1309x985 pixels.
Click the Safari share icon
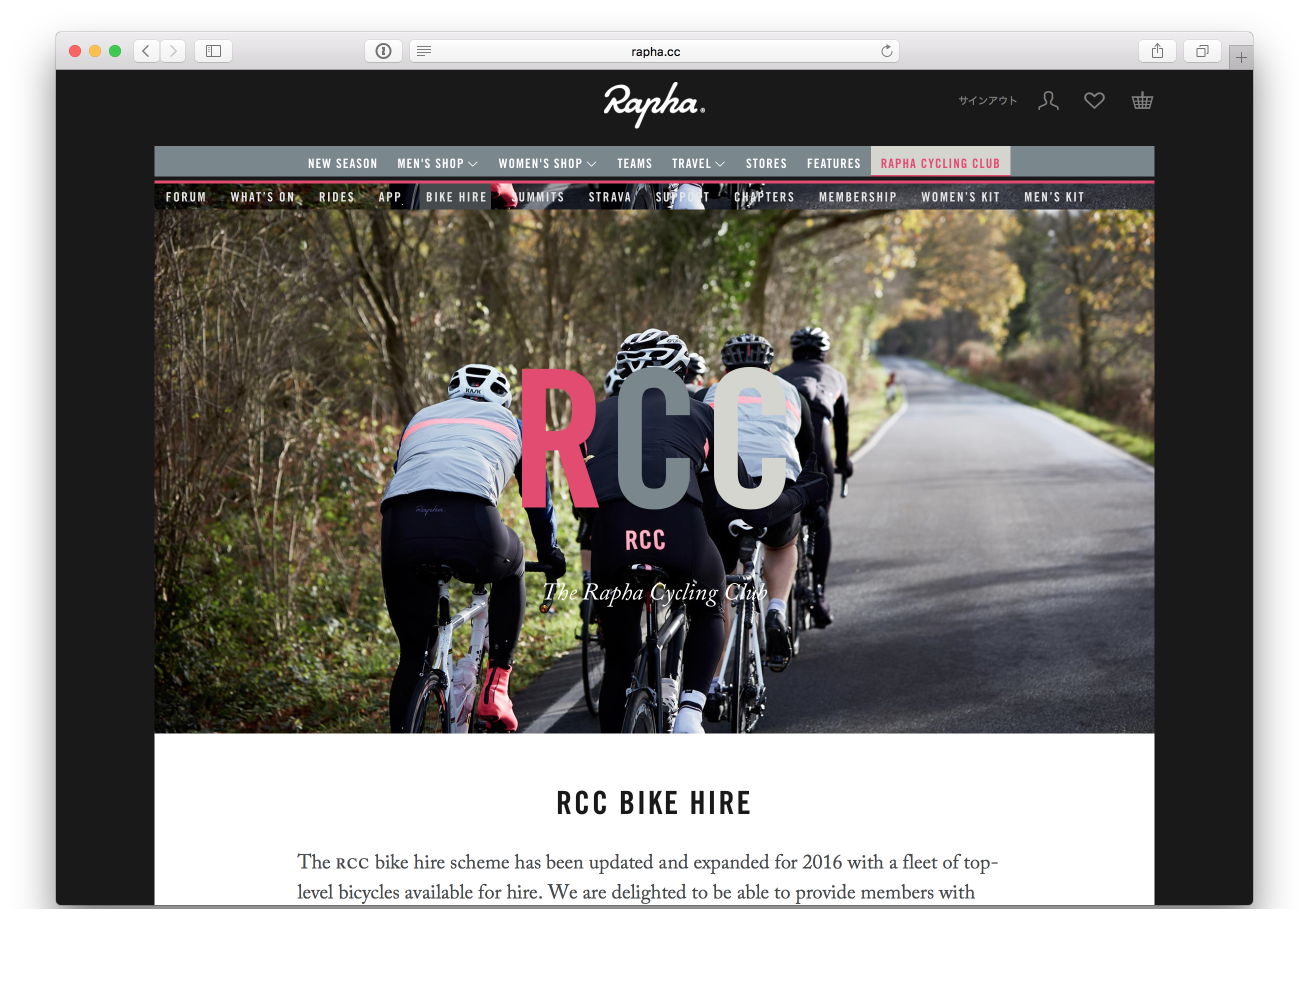point(1157,51)
